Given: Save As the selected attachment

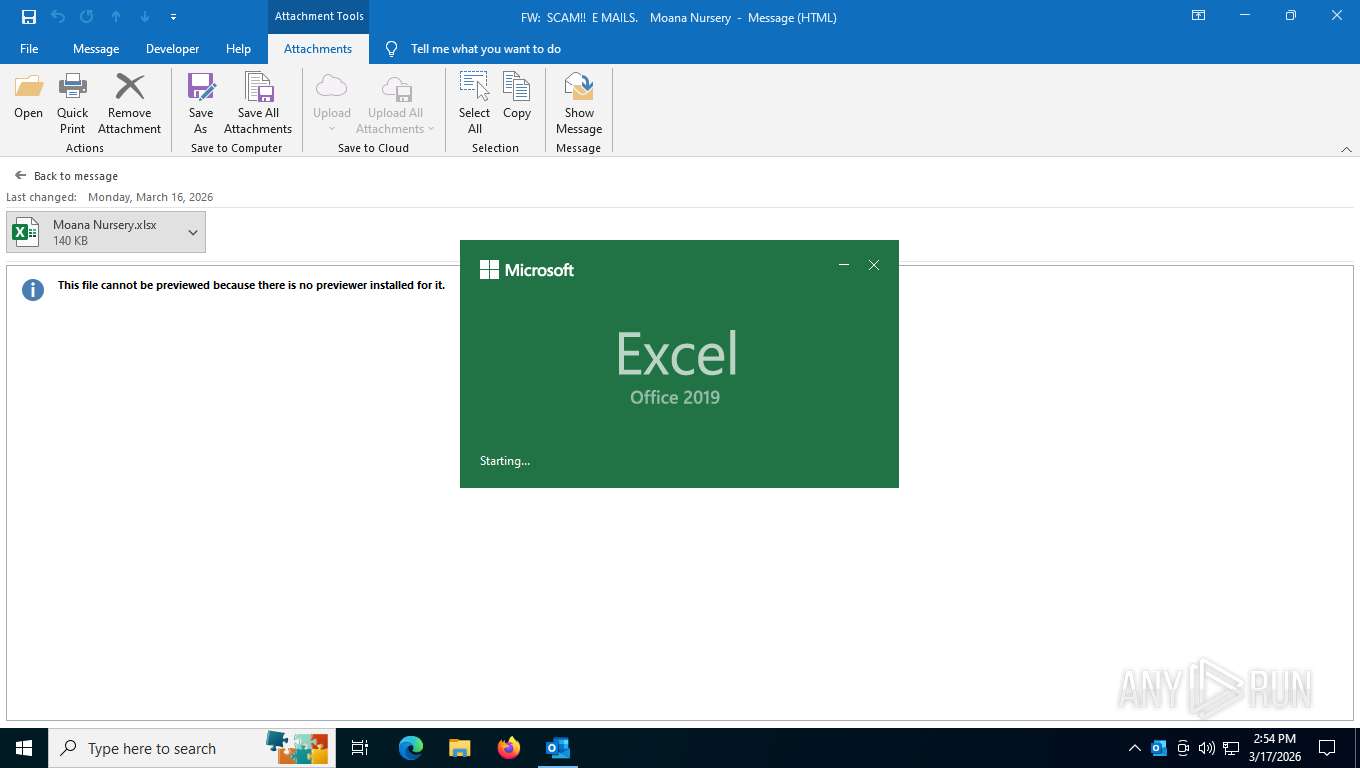Looking at the screenshot, I should [x=201, y=104].
